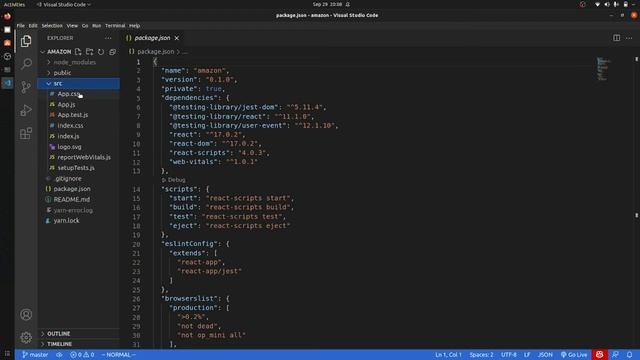This screenshot has width=640, height=360.
Task: Open the File menu
Action: coord(20,26)
